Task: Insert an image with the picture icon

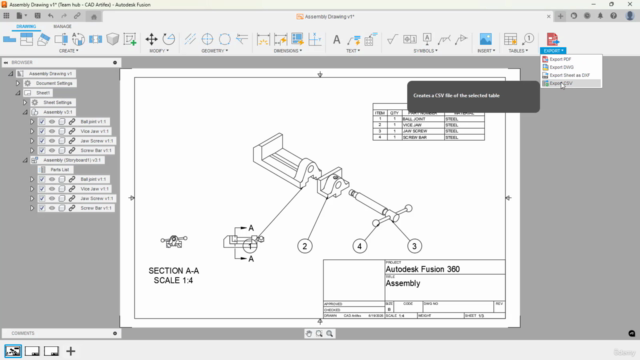Action: tap(486, 39)
